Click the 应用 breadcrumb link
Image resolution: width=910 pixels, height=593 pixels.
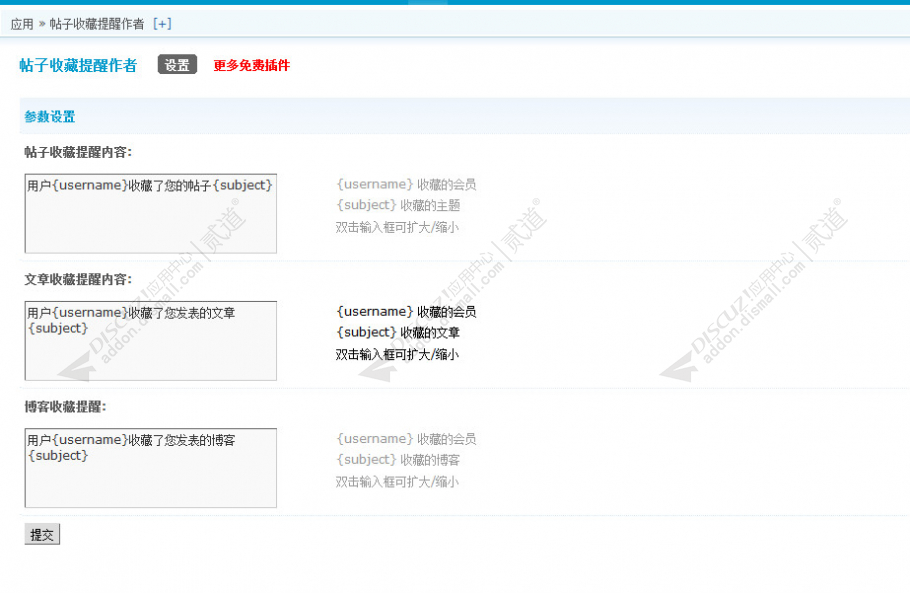point(22,24)
